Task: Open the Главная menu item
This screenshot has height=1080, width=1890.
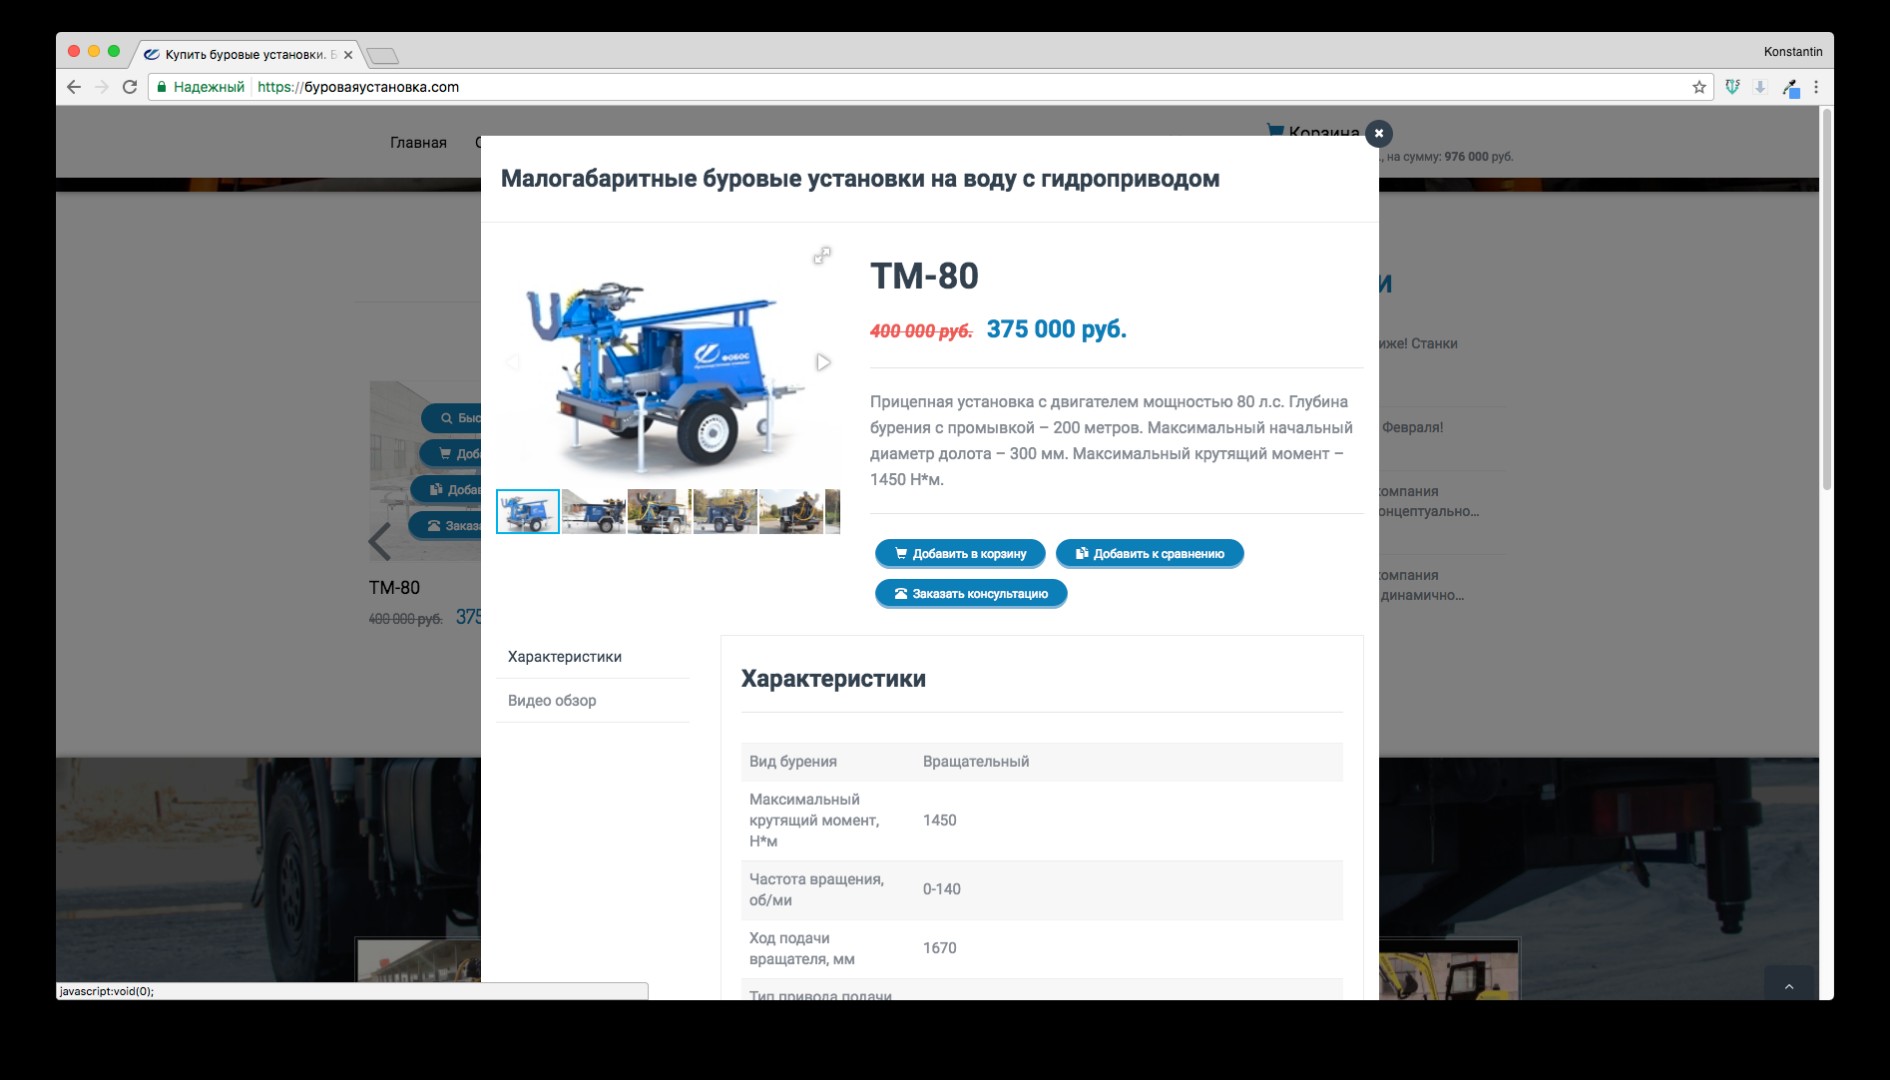Action: tap(418, 143)
